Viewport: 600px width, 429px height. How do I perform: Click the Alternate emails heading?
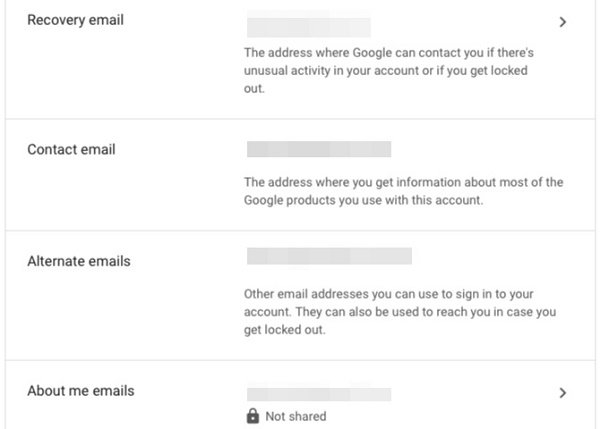[79, 261]
